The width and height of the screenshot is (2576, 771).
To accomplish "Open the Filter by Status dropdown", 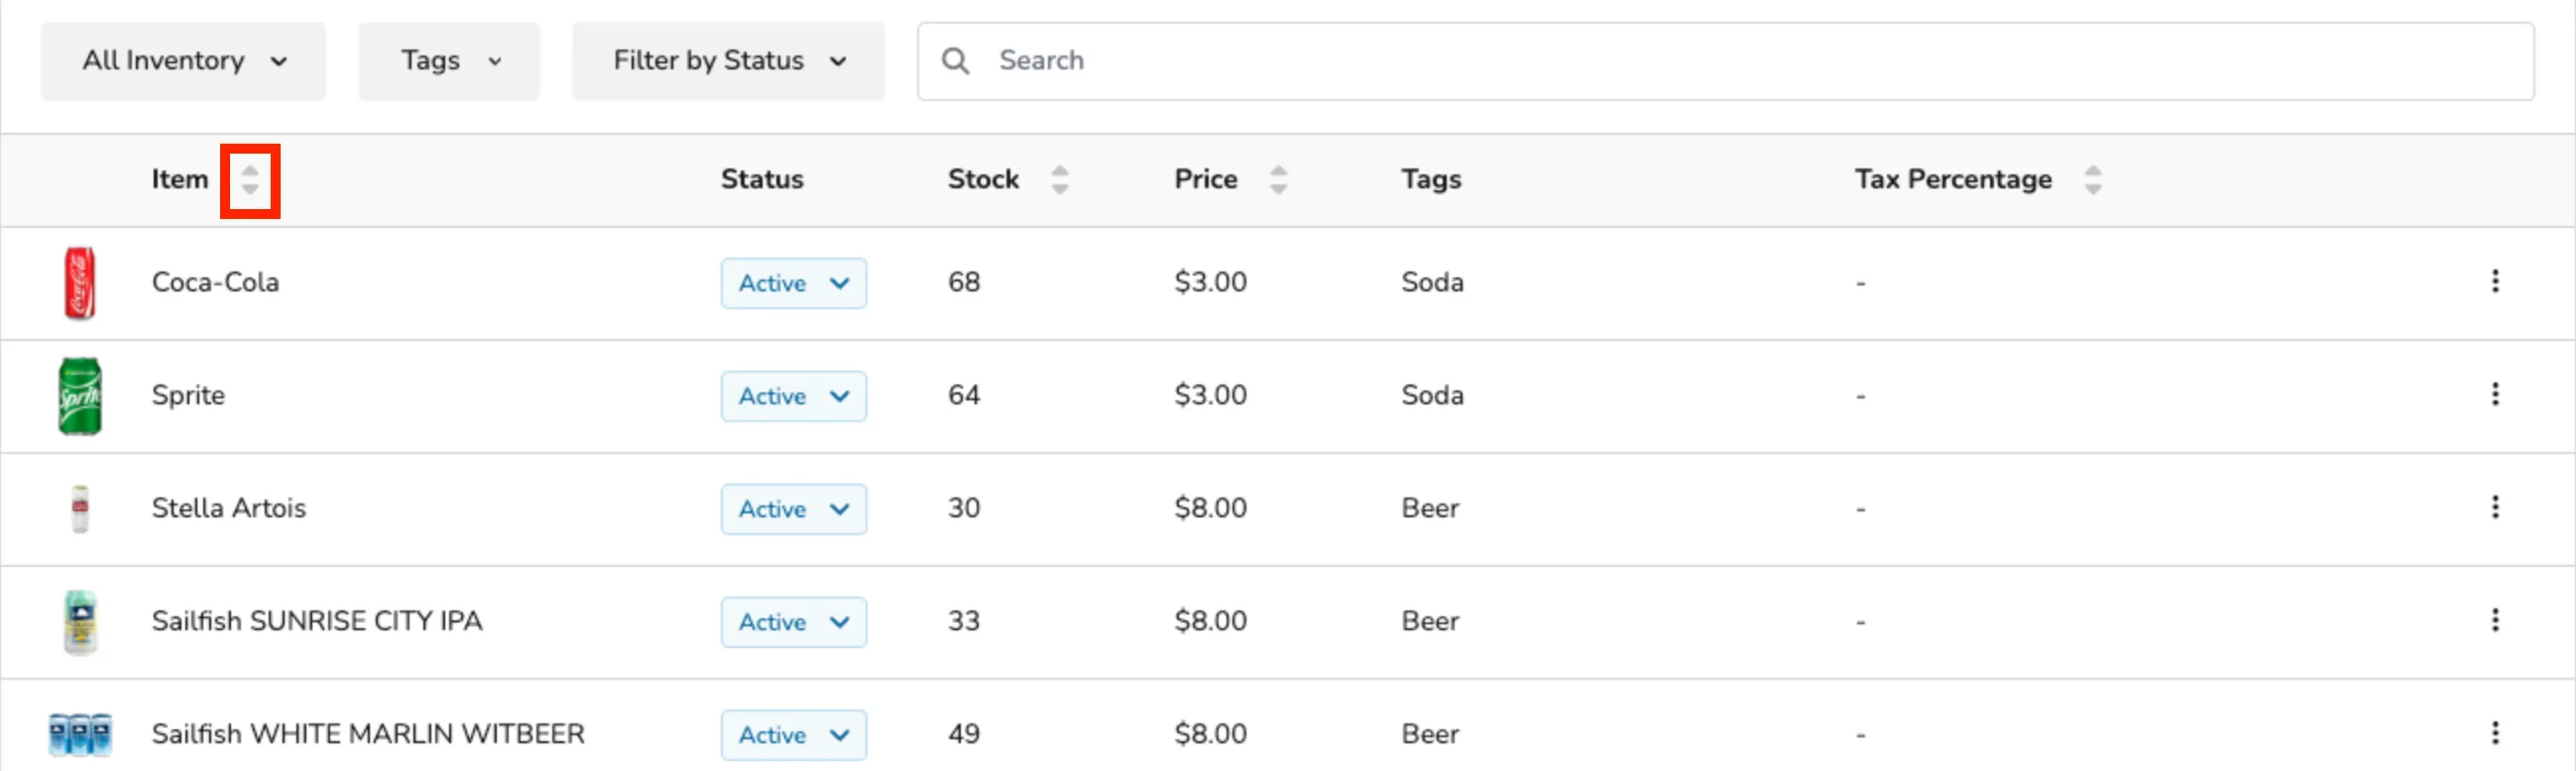I will click(728, 61).
